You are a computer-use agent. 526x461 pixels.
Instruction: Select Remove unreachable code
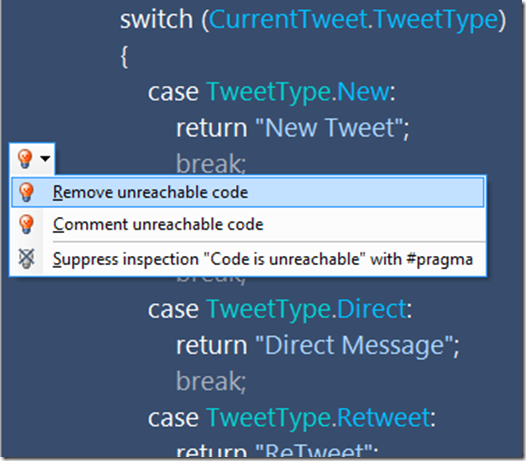pyautogui.click(x=248, y=193)
